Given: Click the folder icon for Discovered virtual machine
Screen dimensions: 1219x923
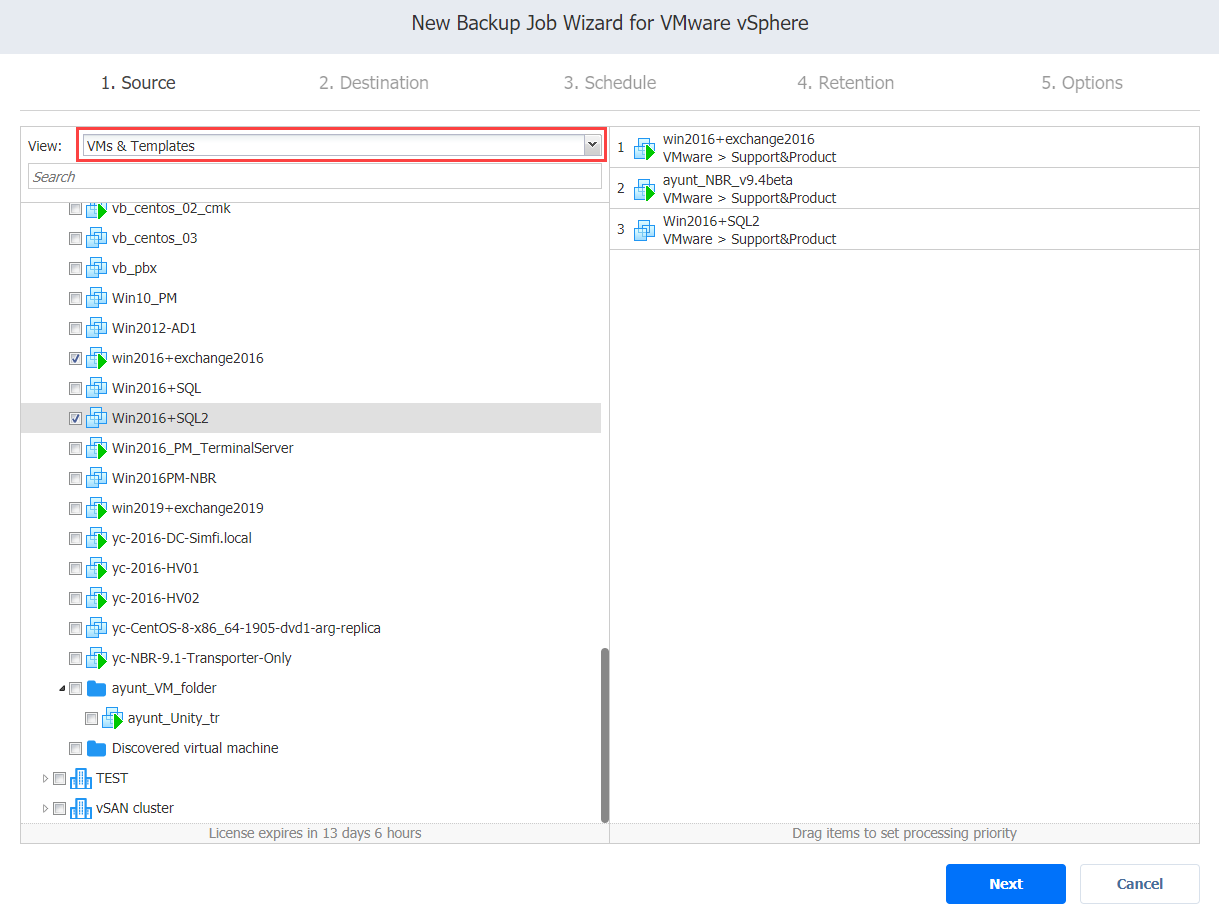Looking at the screenshot, I should [x=97, y=748].
